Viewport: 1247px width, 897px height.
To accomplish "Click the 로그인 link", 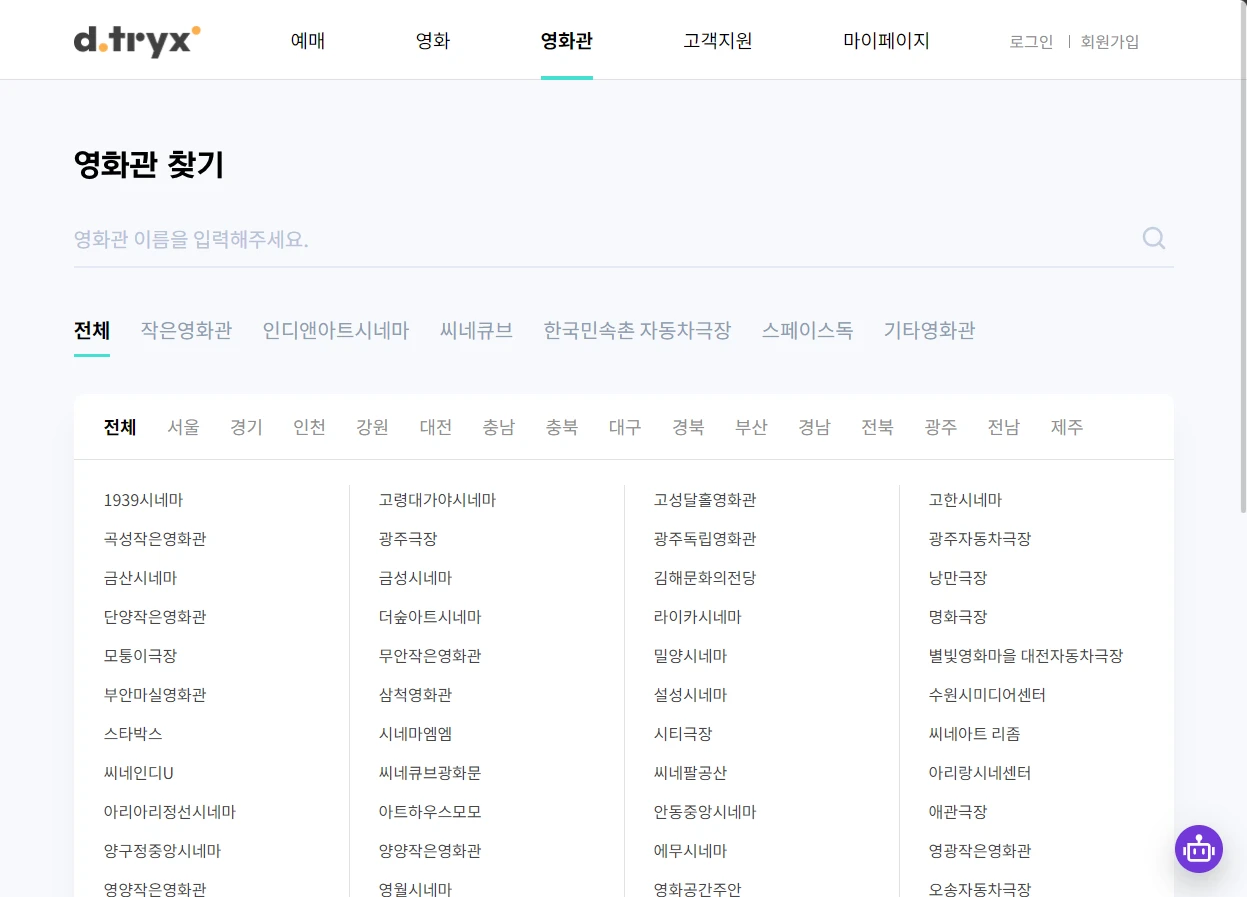I will [x=1031, y=42].
